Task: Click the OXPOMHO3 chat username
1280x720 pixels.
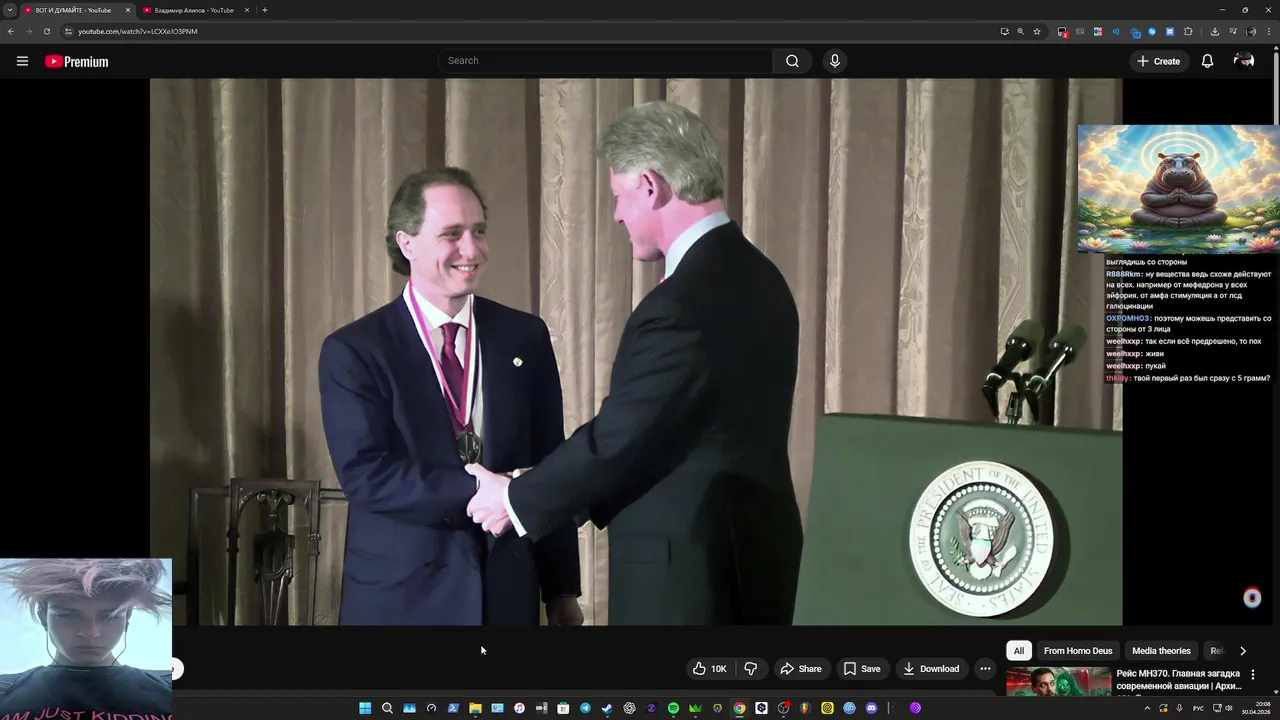Action: tap(1128, 318)
